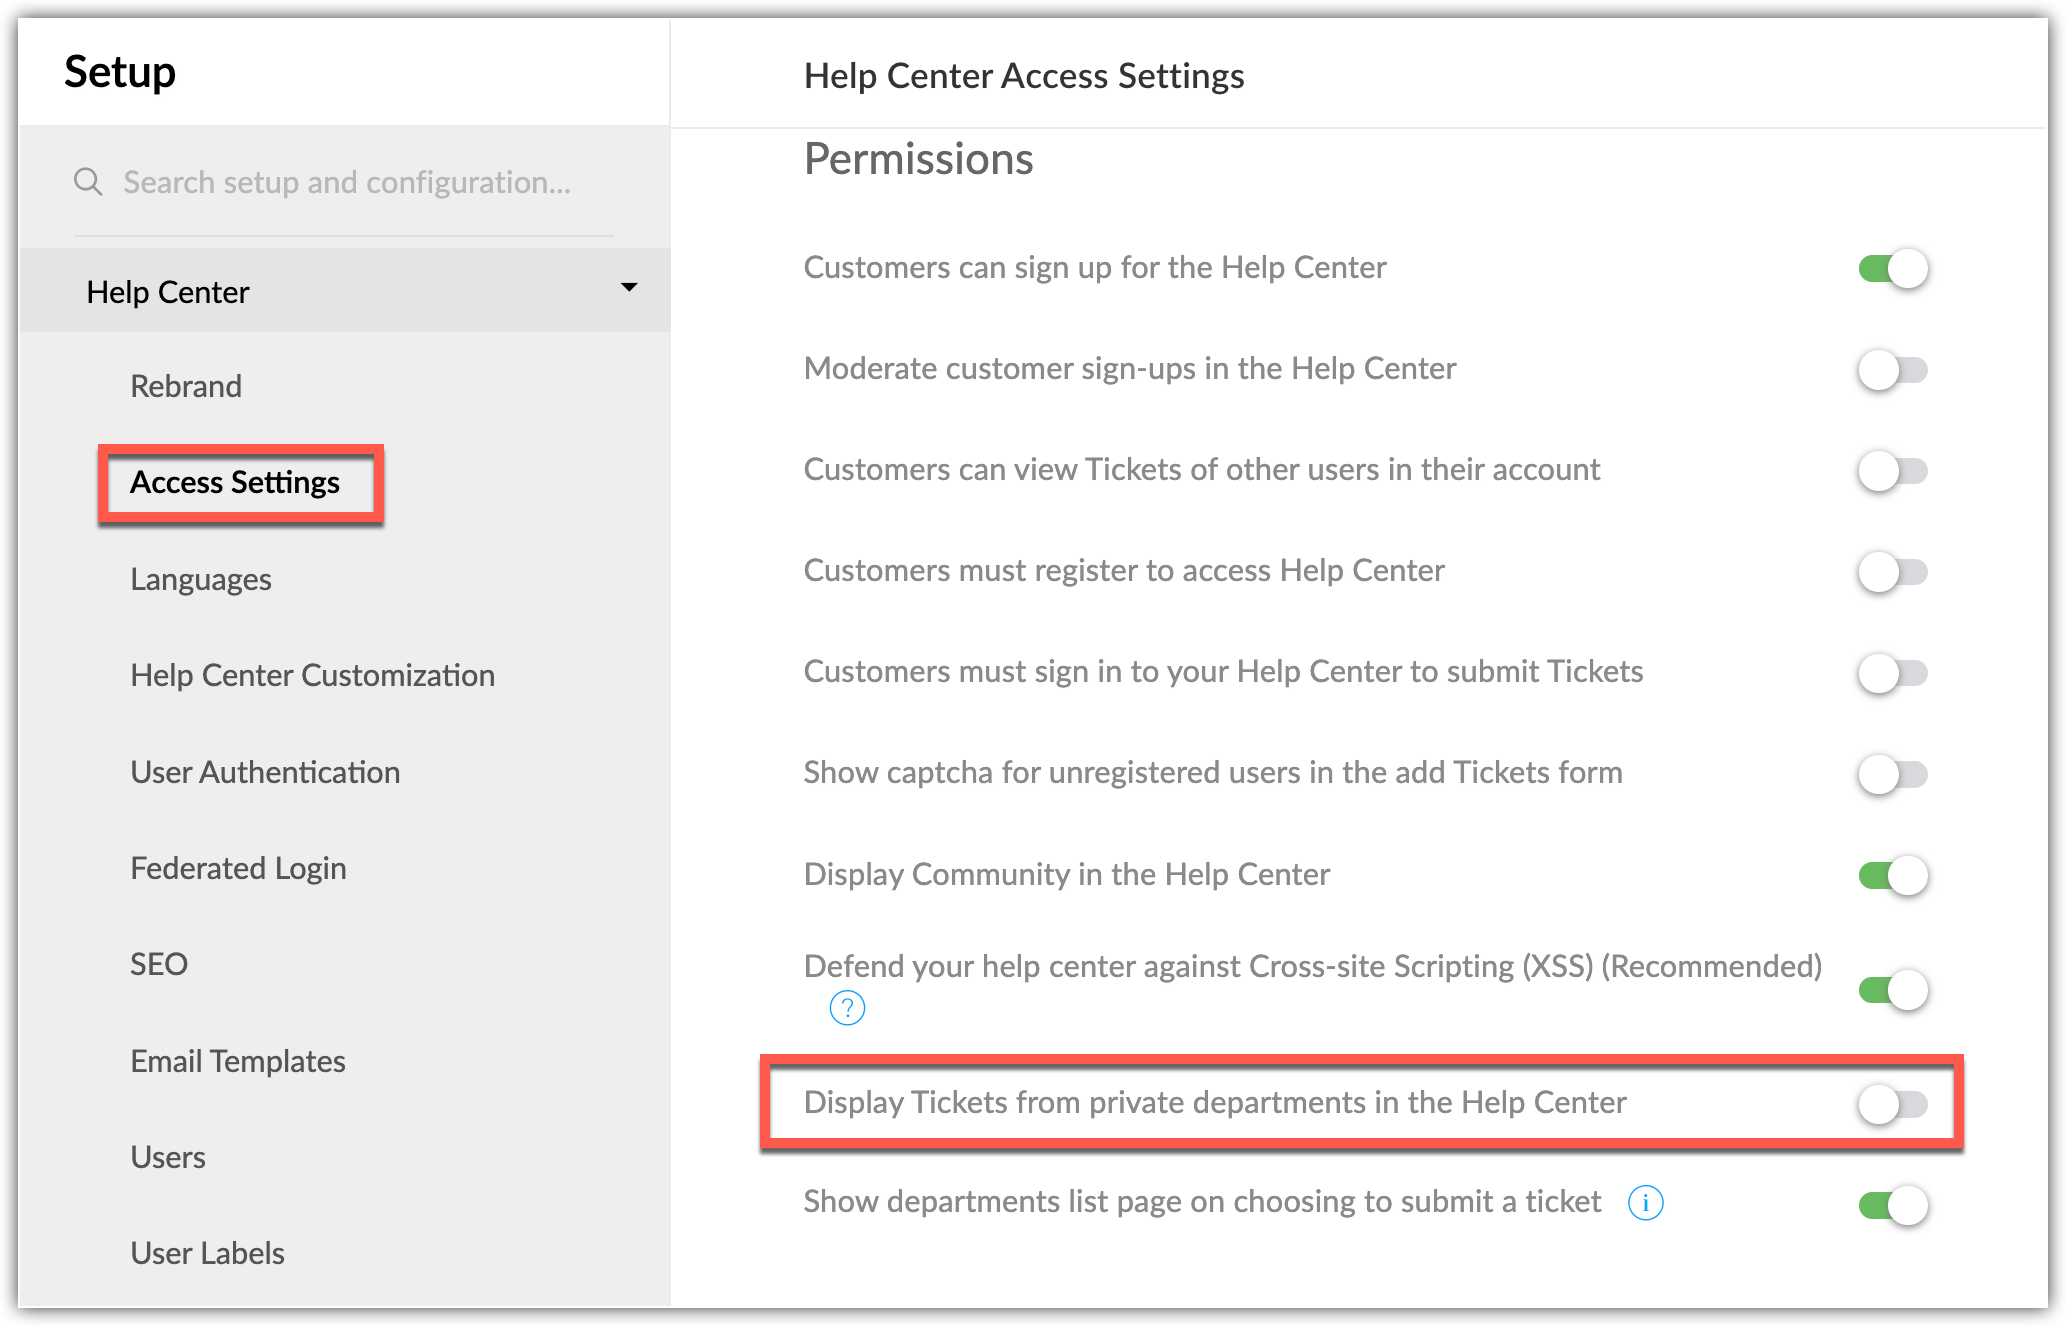The image size is (2066, 1326).
Task: Enable captcha for unregistered users toggle
Action: click(x=1892, y=774)
